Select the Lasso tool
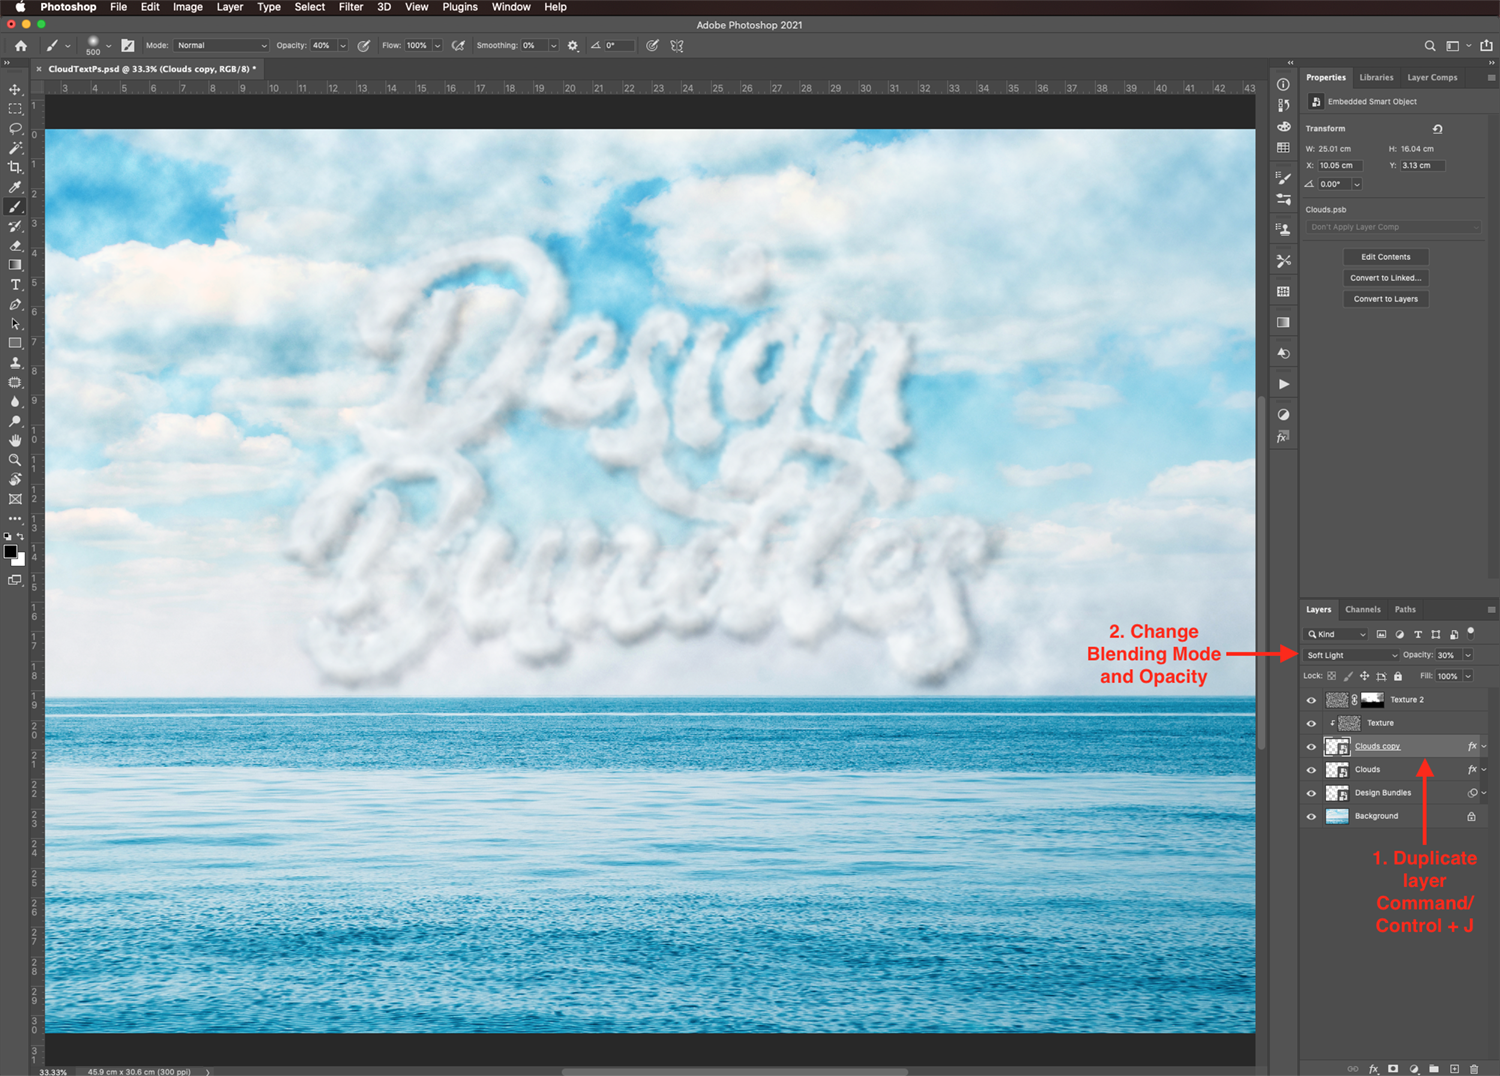 (x=15, y=129)
